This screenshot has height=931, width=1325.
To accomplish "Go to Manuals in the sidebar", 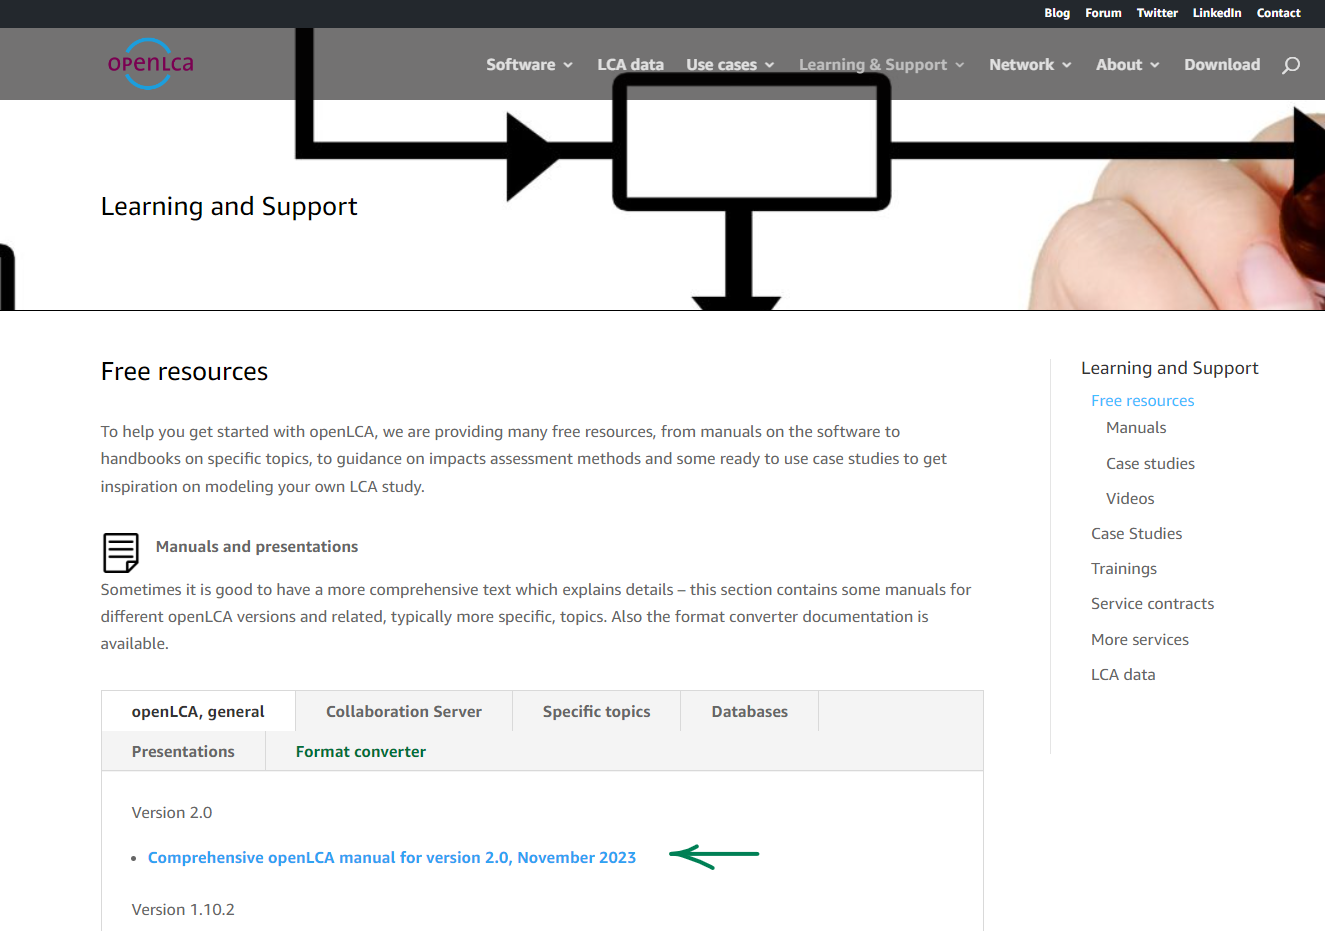I will click(1136, 427).
